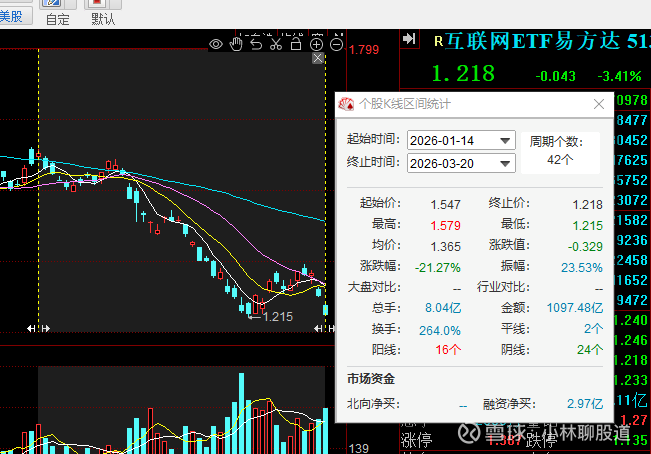Zoom out with the minus circle icon
This screenshot has width=651, height=454.
click(x=337, y=44)
